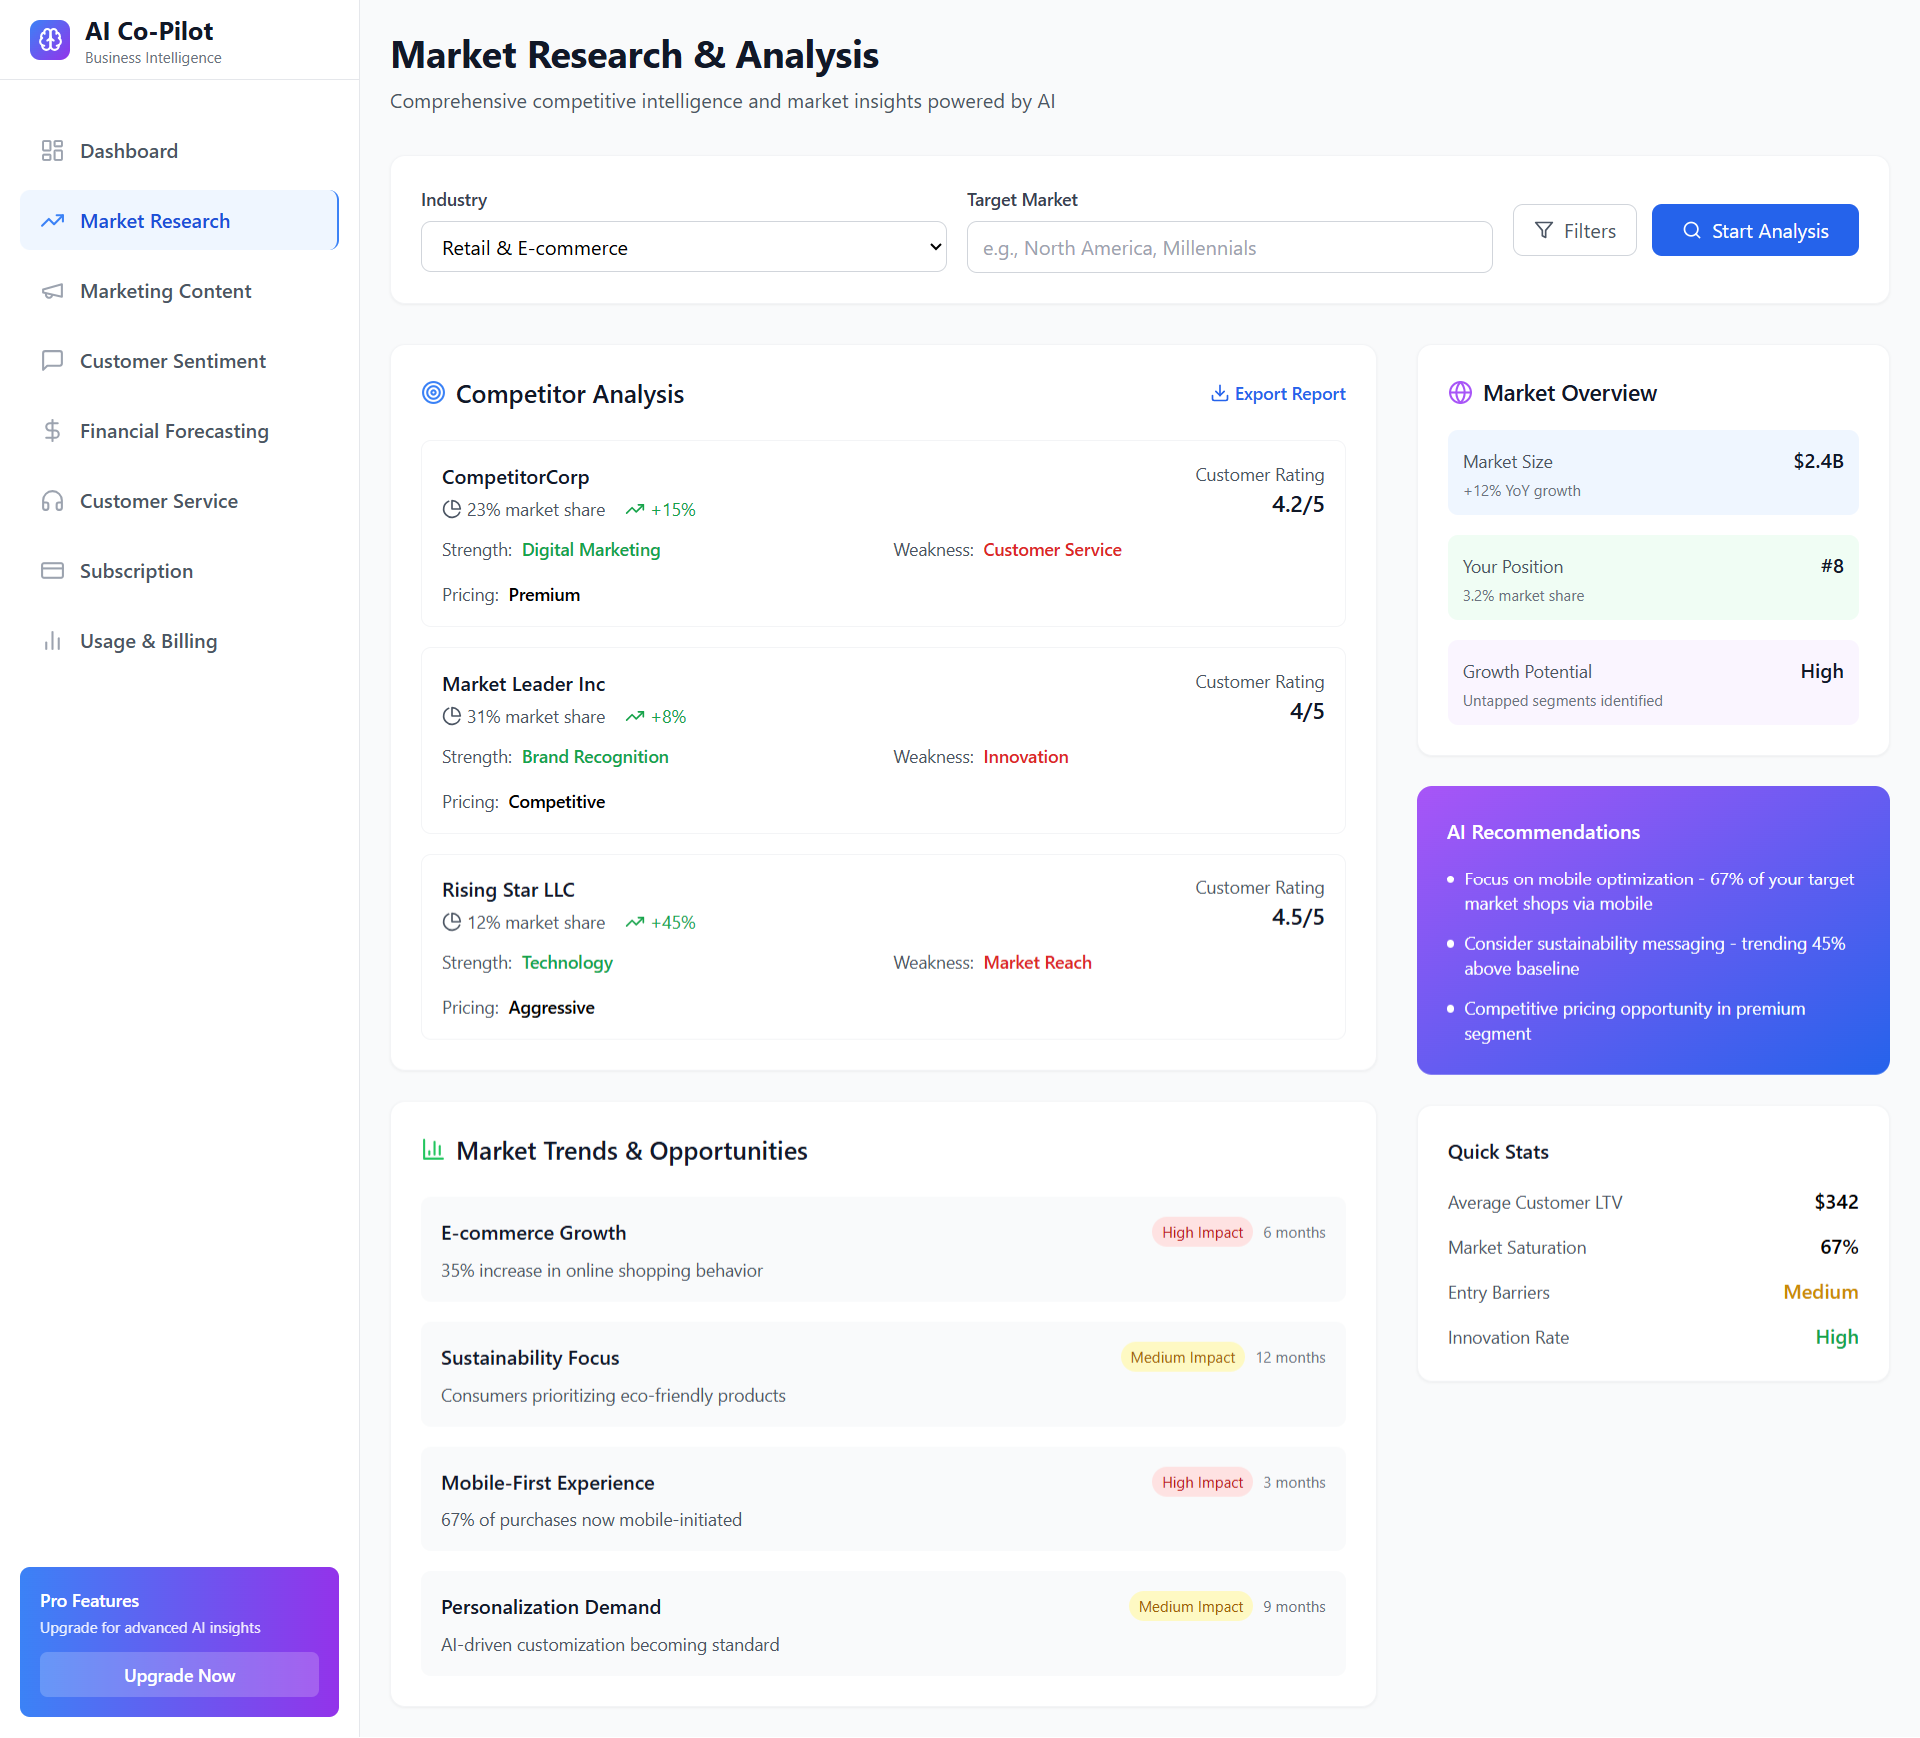Viewport: 1920px width, 1738px height.
Task: Click the pie icon for Market Leader Inc
Action: [452, 716]
